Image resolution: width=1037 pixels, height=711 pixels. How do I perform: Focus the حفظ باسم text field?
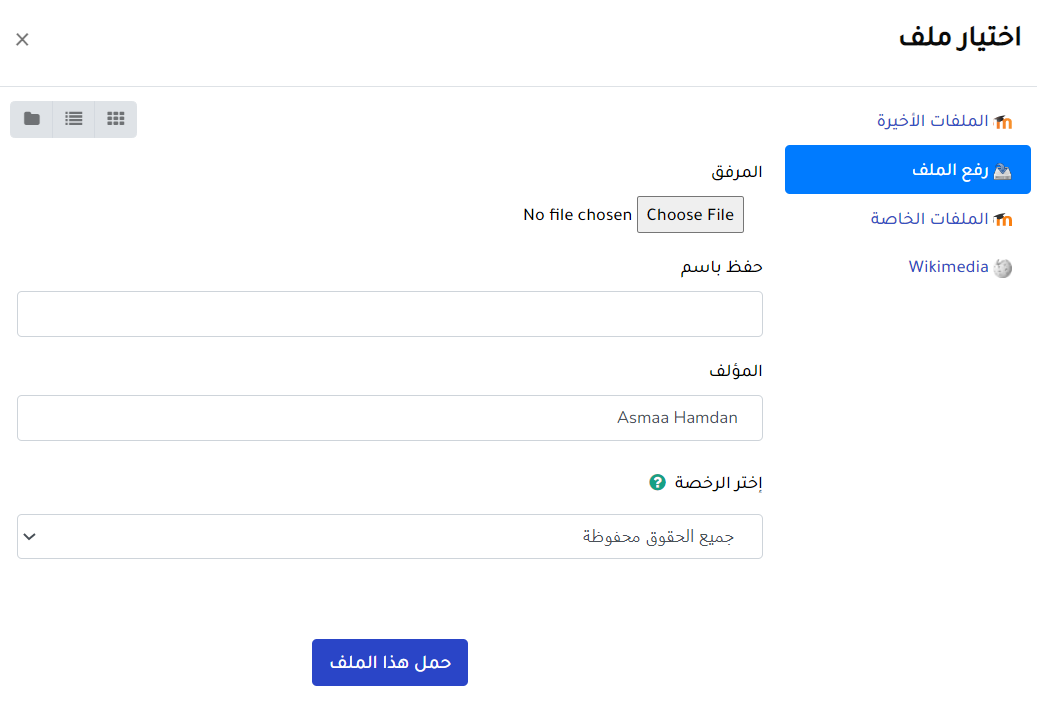pos(390,314)
